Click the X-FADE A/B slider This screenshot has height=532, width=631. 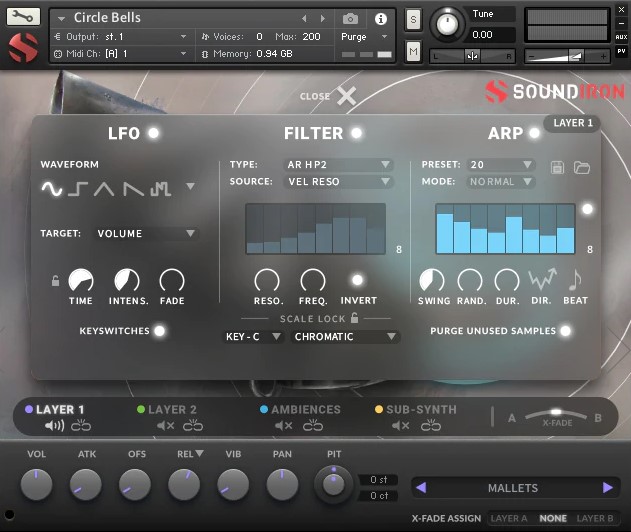pyautogui.click(x=556, y=414)
